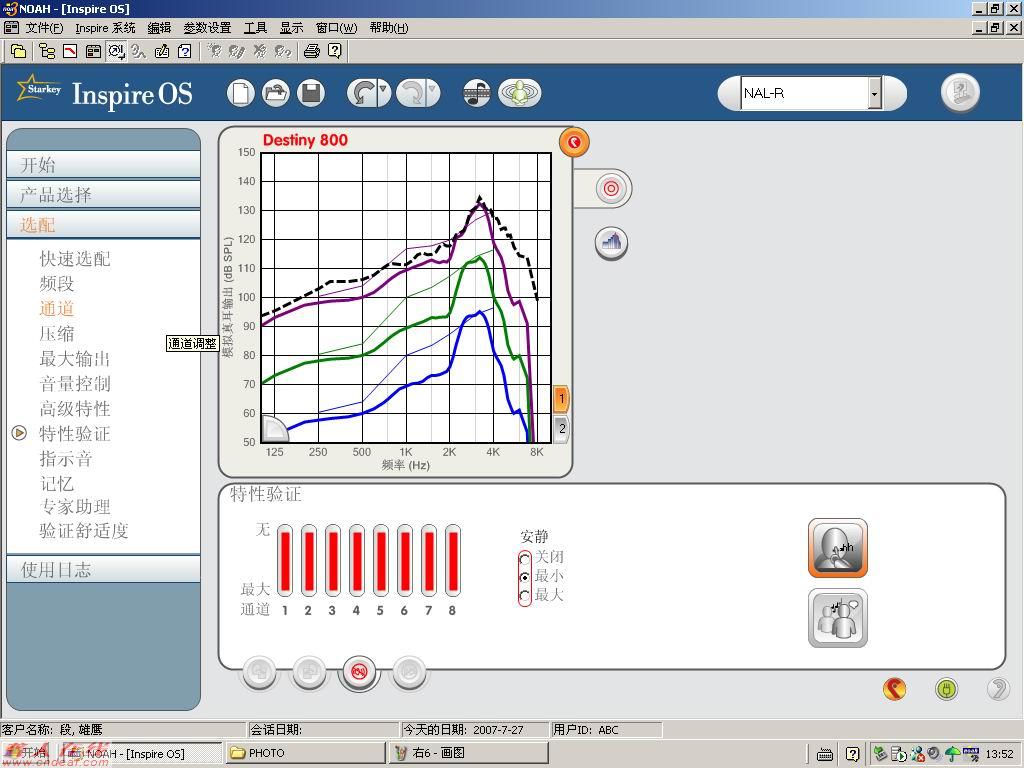Click the blue bar chart icon beside graph
Viewport: 1024px width, 768px height.
click(x=611, y=243)
